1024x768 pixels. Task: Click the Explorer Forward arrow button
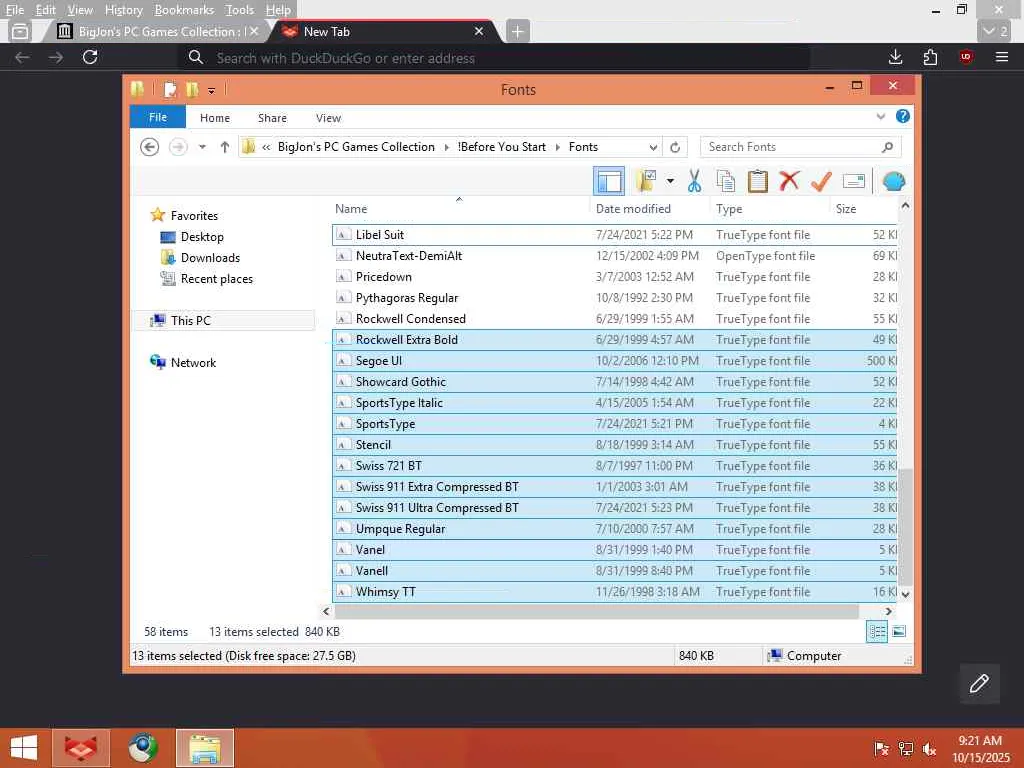(178, 147)
